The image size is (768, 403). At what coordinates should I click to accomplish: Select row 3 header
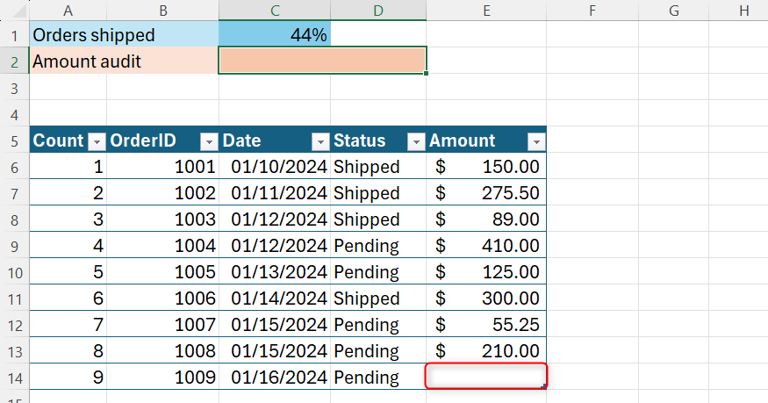pos(15,88)
